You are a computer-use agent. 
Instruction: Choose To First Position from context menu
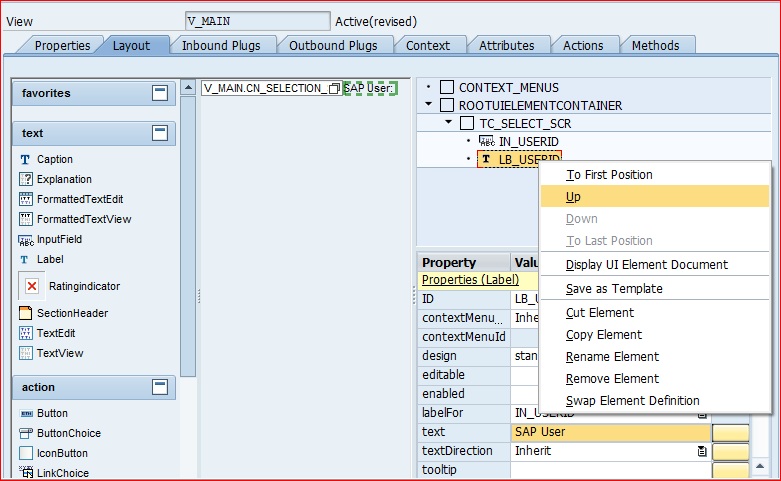pyautogui.click(x=655, y=175)
